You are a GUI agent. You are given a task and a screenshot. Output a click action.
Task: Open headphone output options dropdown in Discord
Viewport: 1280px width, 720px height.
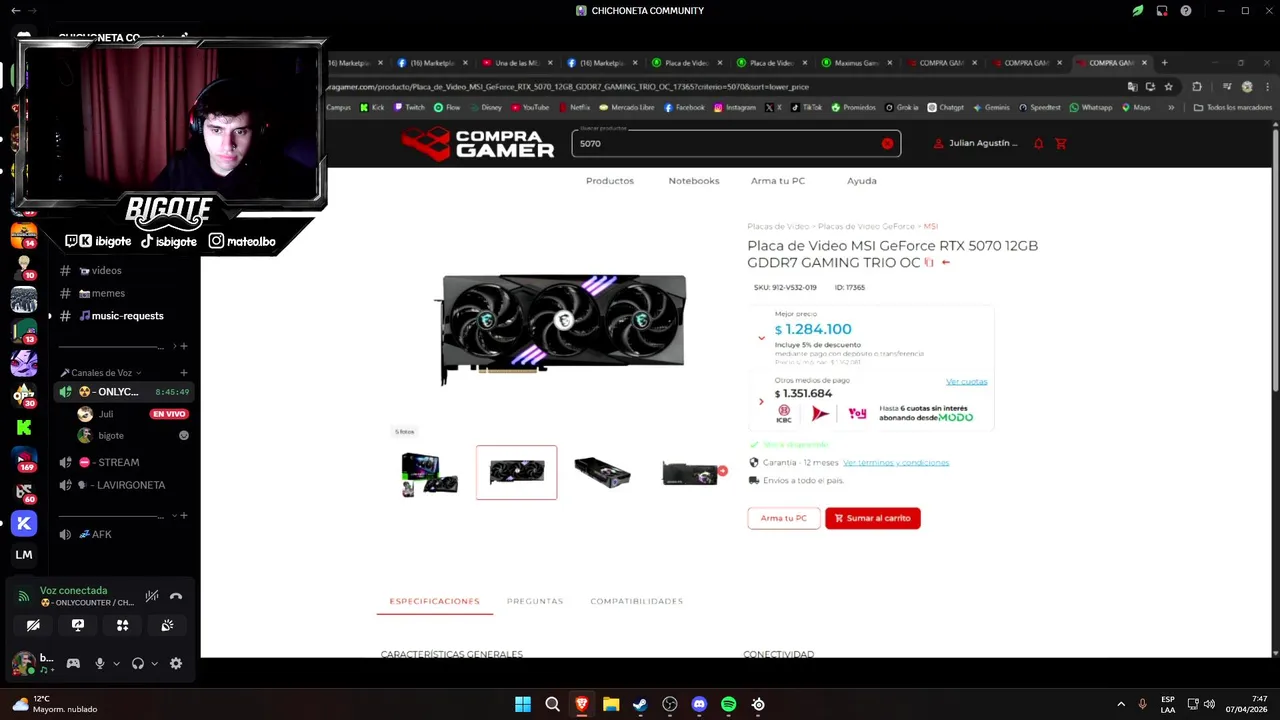point(154,663)
